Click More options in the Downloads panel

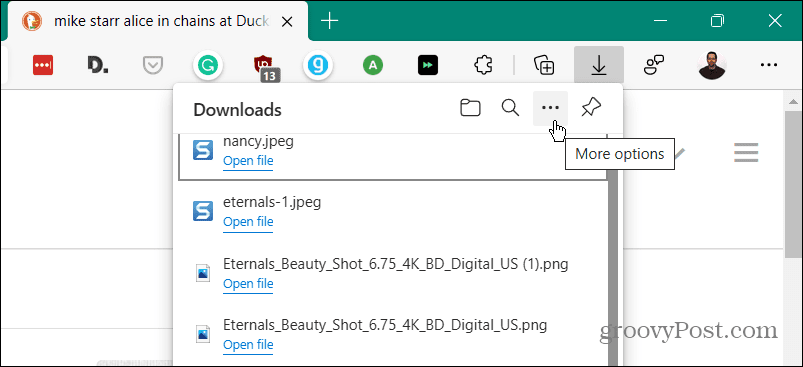pyautogui.click(x=551, y=108)
